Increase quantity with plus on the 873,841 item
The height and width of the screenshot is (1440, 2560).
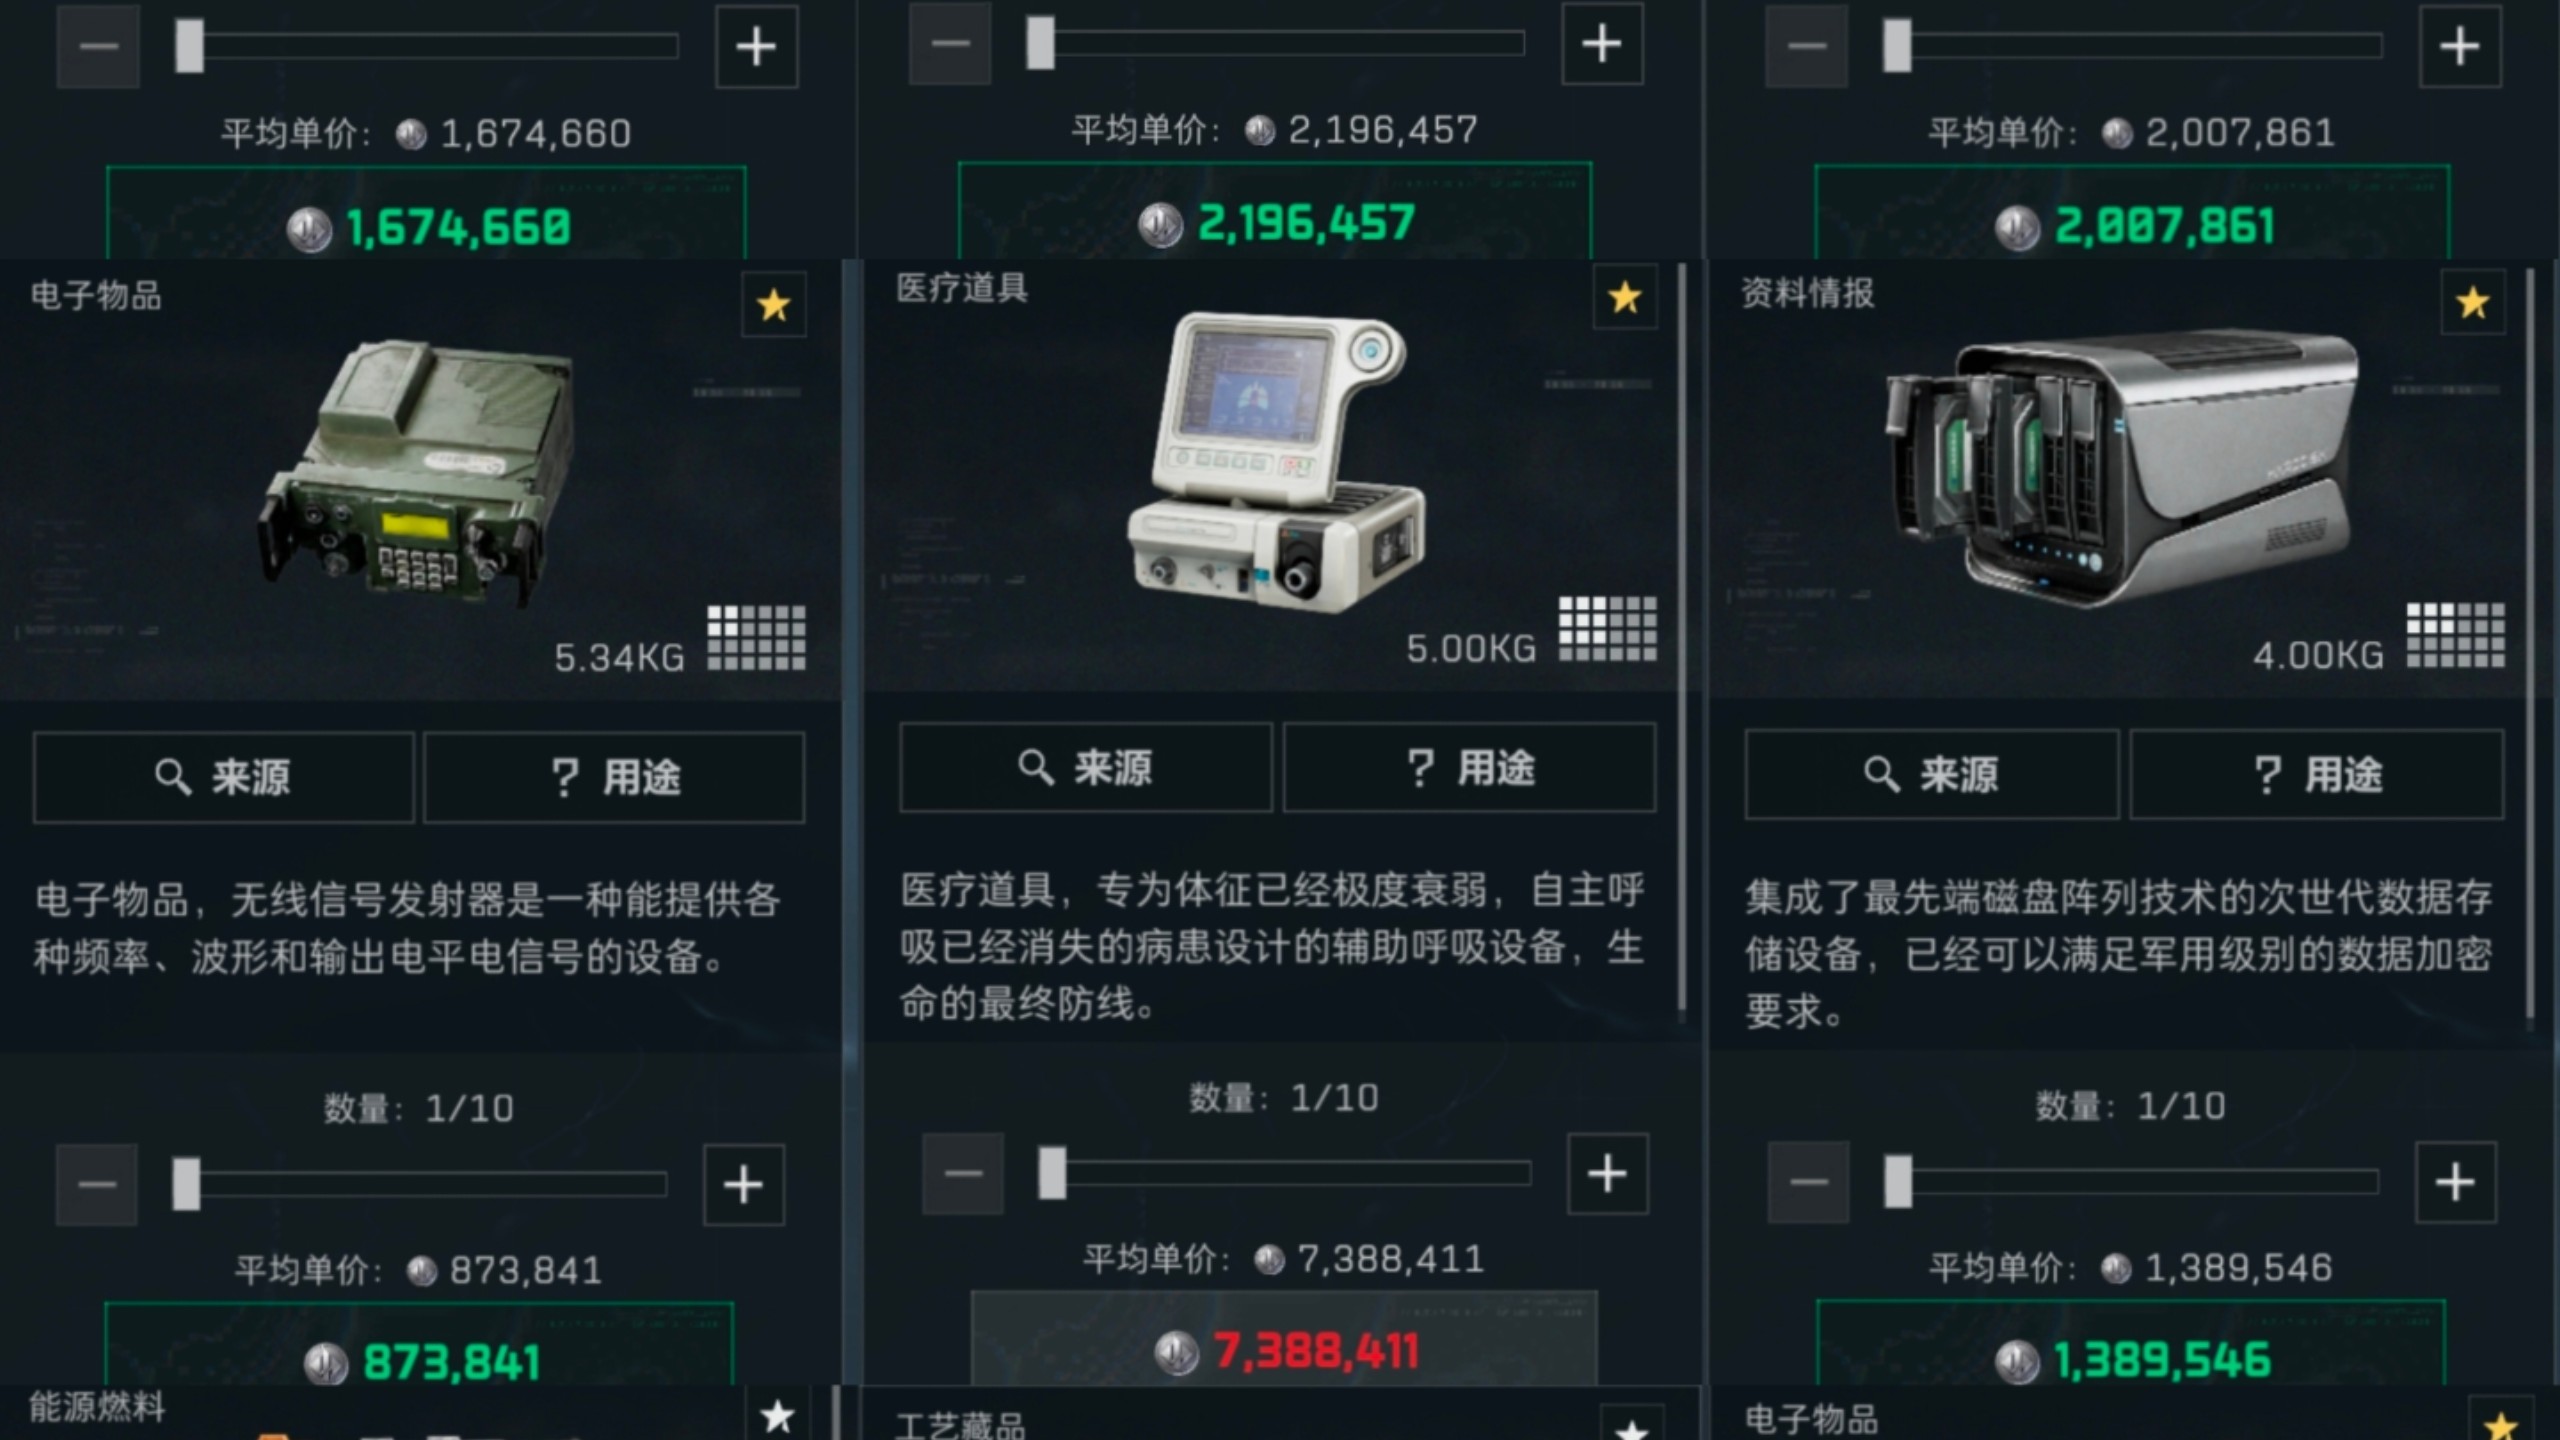744,1185
